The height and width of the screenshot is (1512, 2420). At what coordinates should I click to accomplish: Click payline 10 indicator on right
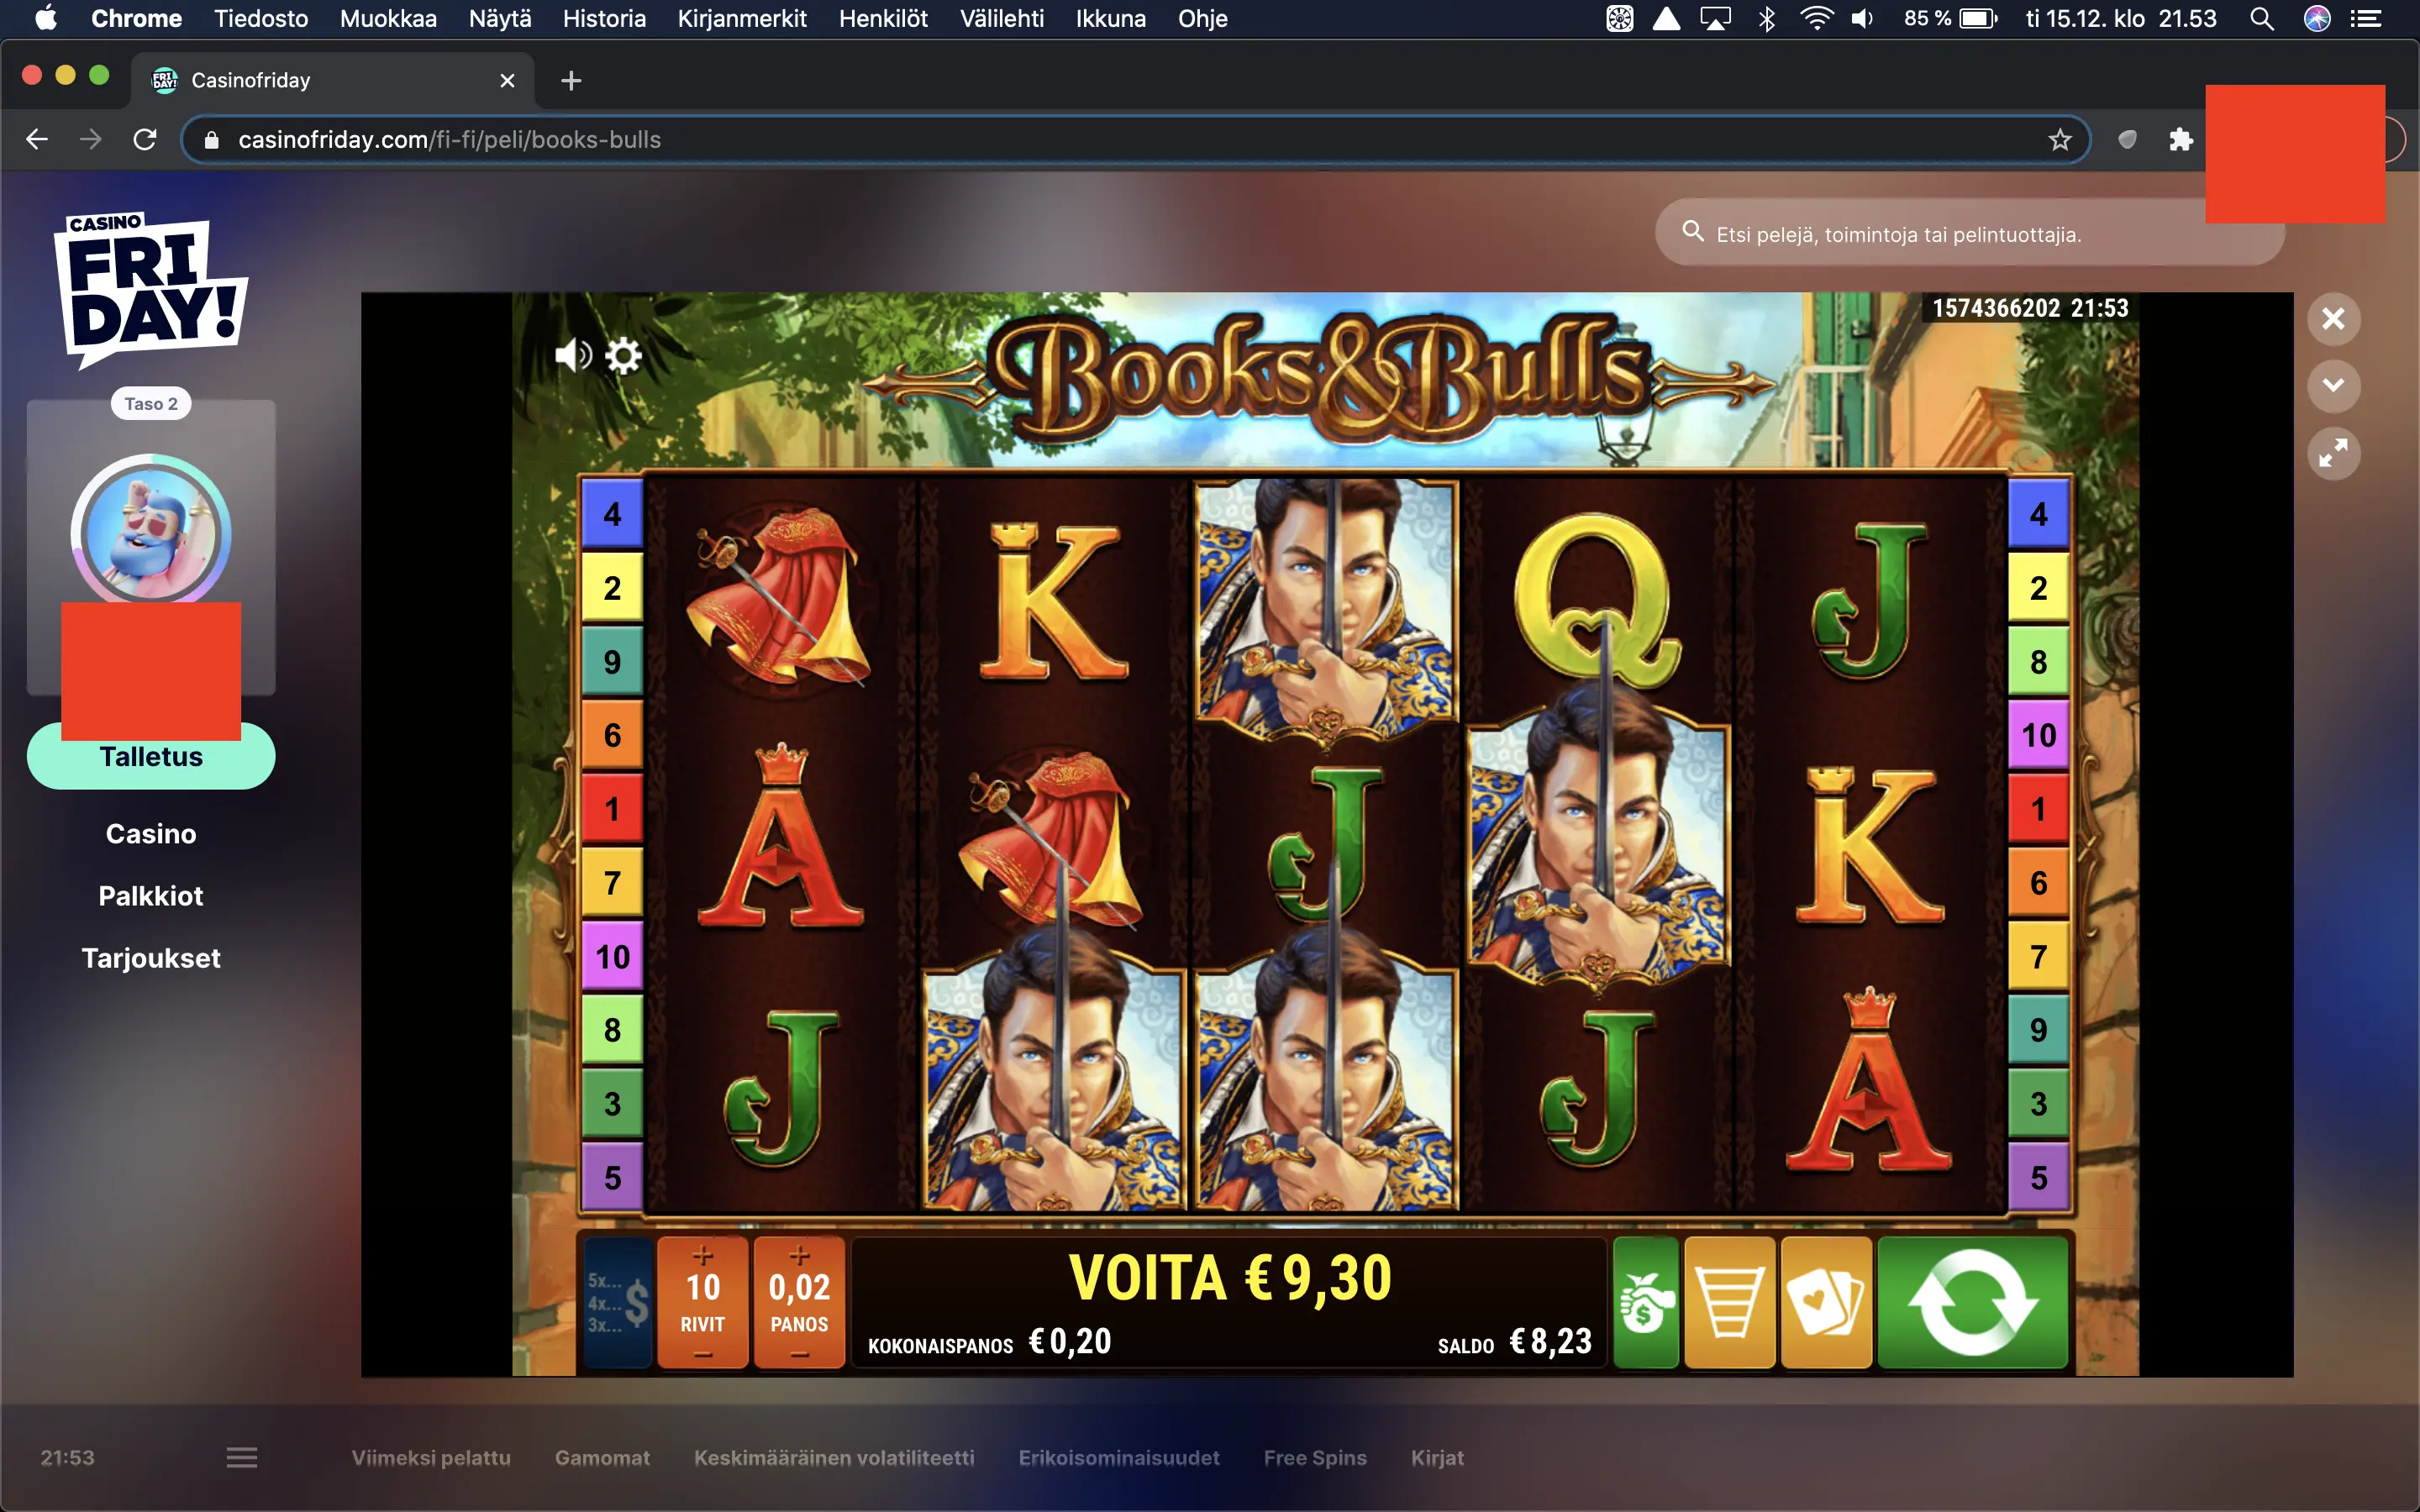point(2038,735)
